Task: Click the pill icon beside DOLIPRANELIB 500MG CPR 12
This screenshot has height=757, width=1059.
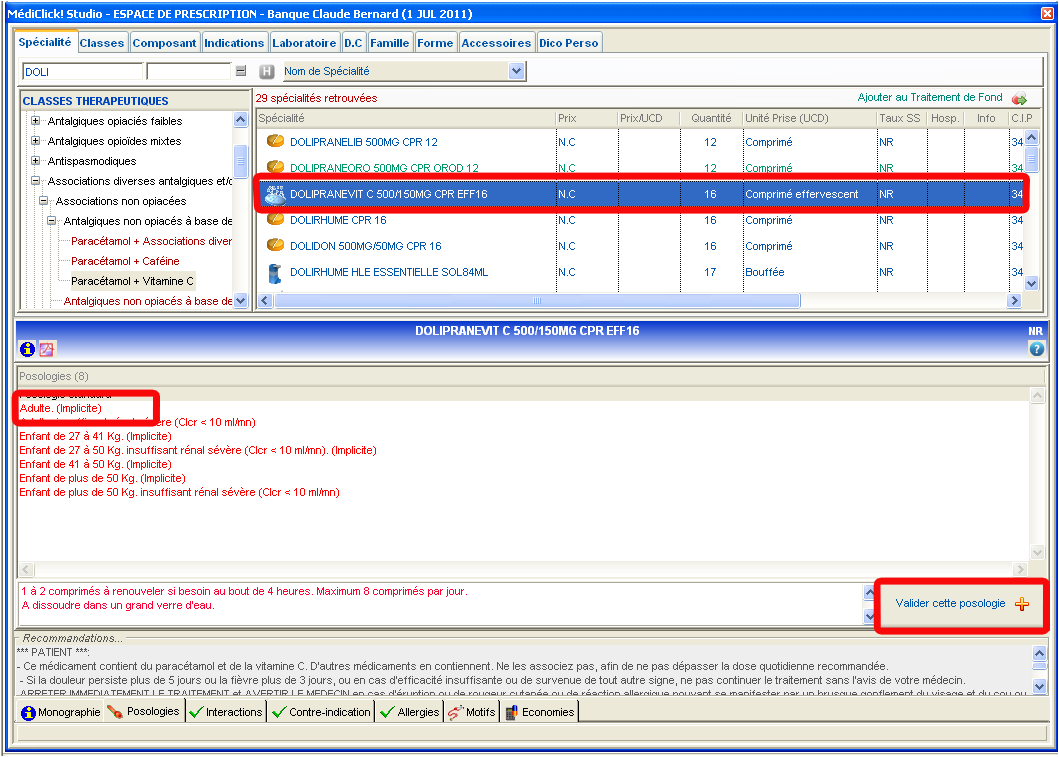Action: [275, 141]
